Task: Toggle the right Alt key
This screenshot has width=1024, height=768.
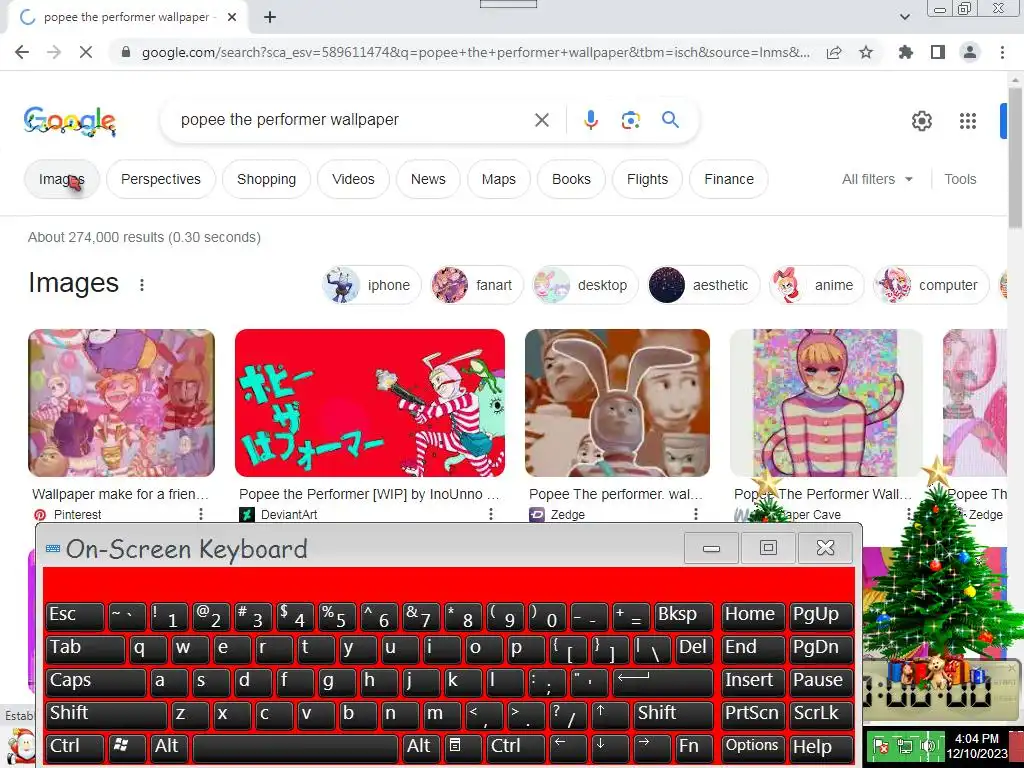Action: click(x=421, y=746)
